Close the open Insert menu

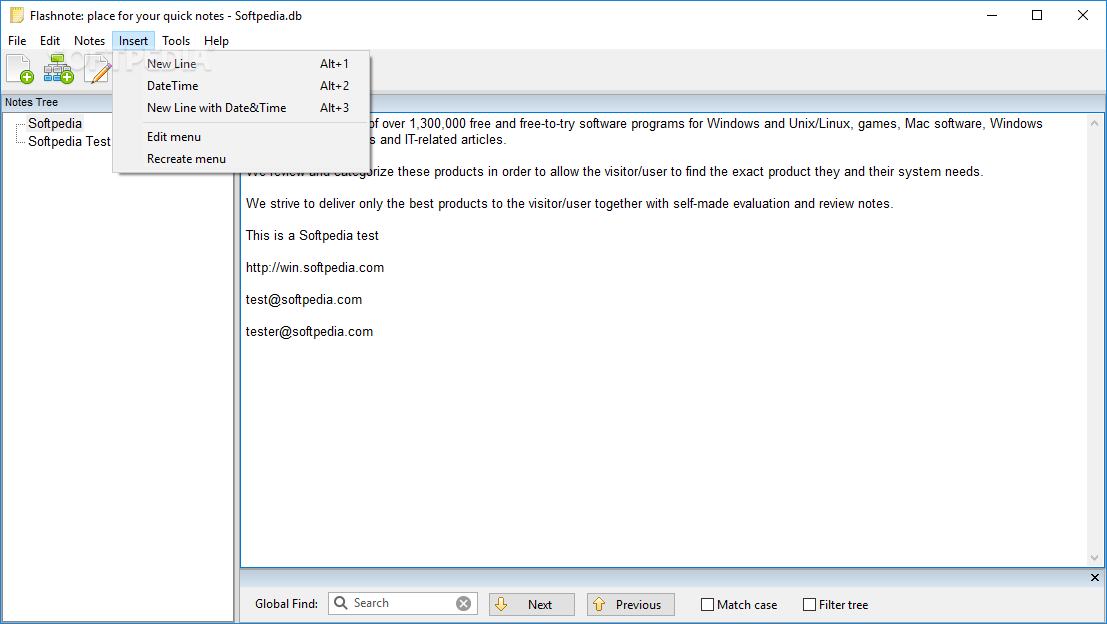(x=133, y=41)
